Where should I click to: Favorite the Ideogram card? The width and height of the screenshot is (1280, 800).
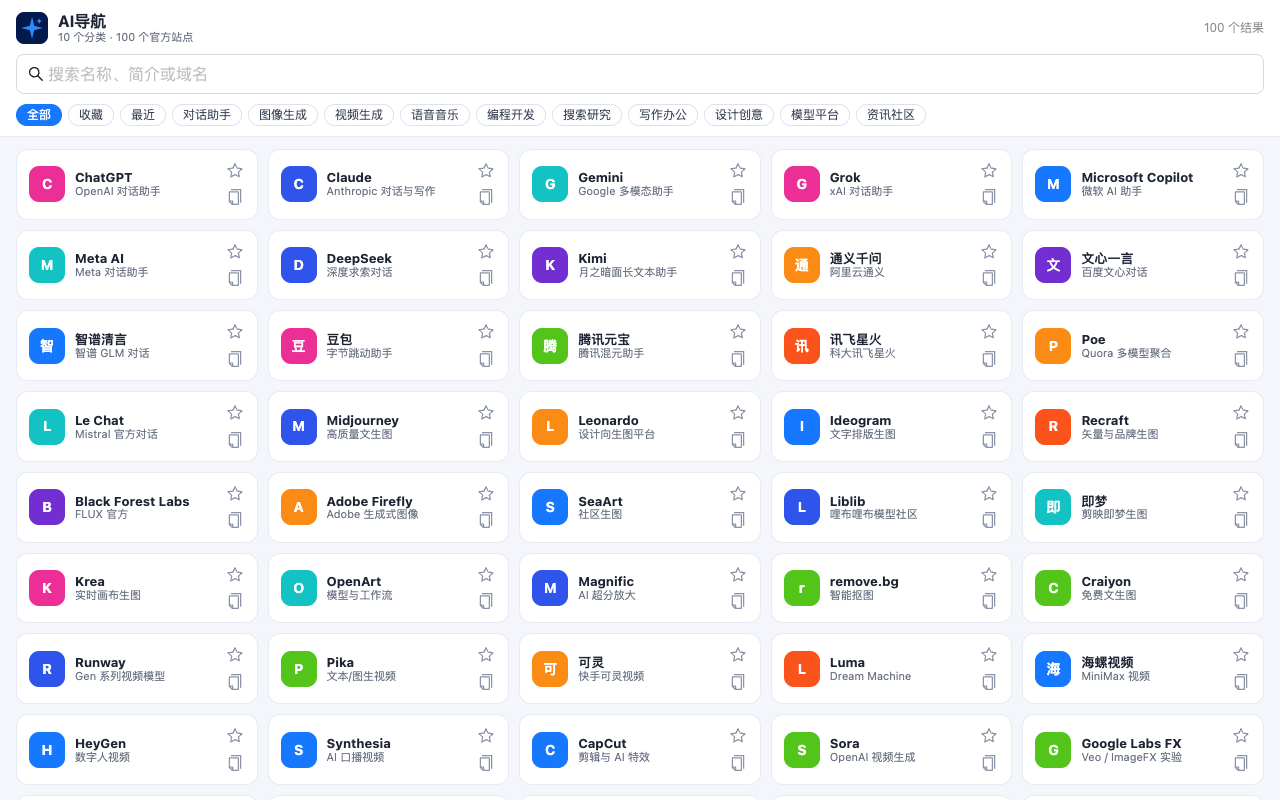989,413
